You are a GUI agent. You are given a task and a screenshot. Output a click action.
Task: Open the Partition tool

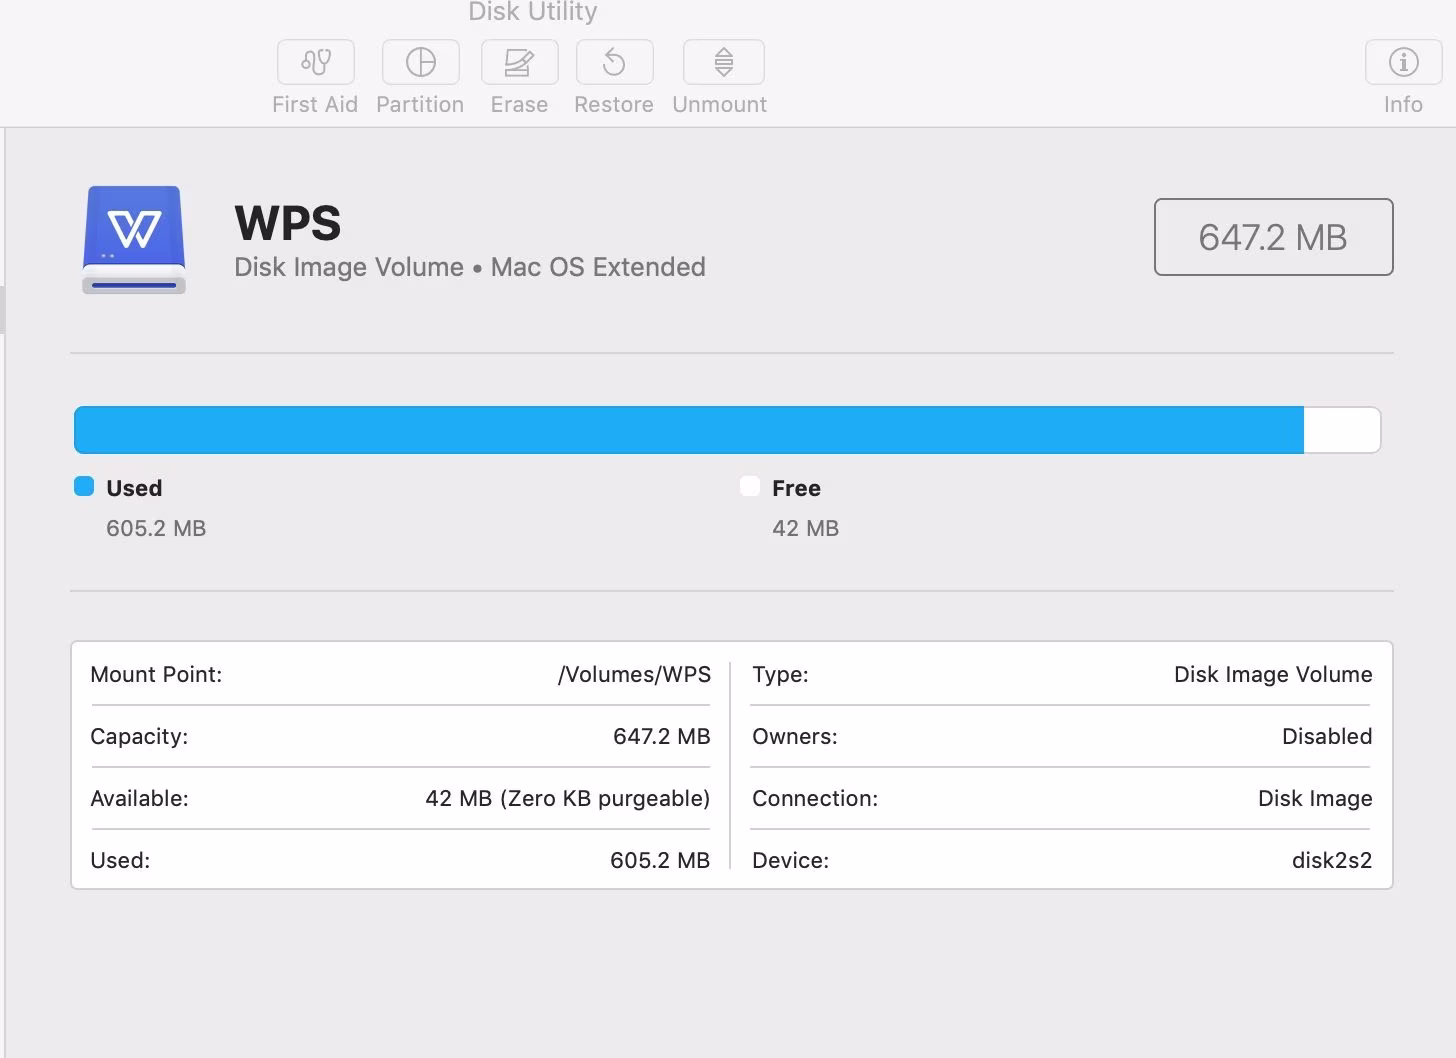[420, 63]
